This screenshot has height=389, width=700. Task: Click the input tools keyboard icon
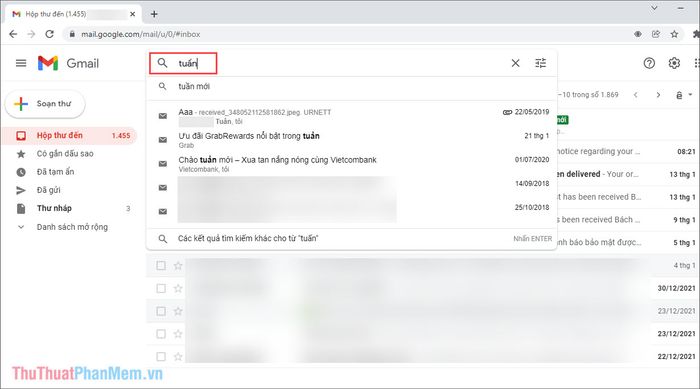[679, 95]
